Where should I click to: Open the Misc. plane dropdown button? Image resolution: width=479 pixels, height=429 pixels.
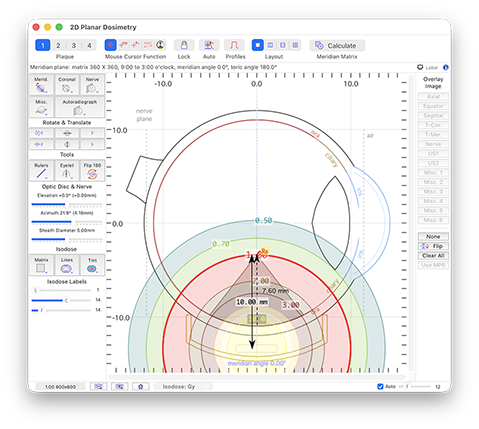(41, 107)
